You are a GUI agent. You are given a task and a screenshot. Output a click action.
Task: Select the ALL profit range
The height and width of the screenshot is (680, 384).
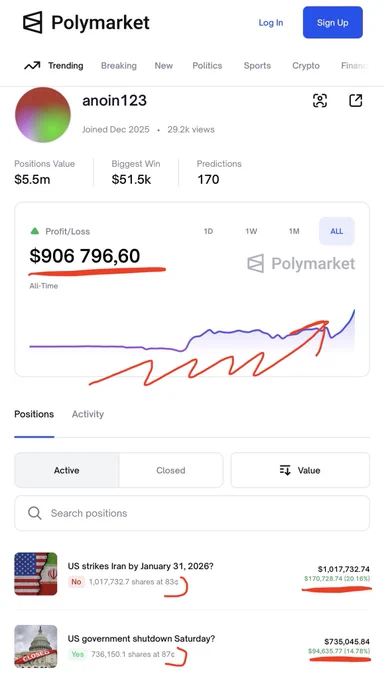337,231
